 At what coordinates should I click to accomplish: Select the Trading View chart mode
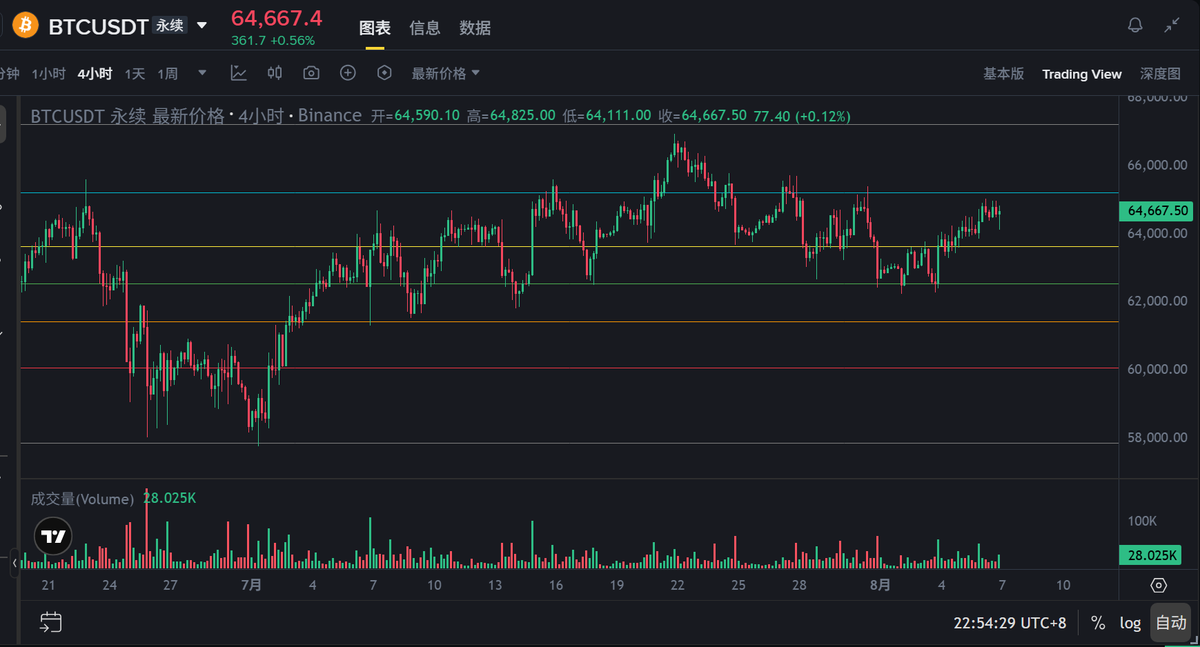click(1082, 74)
